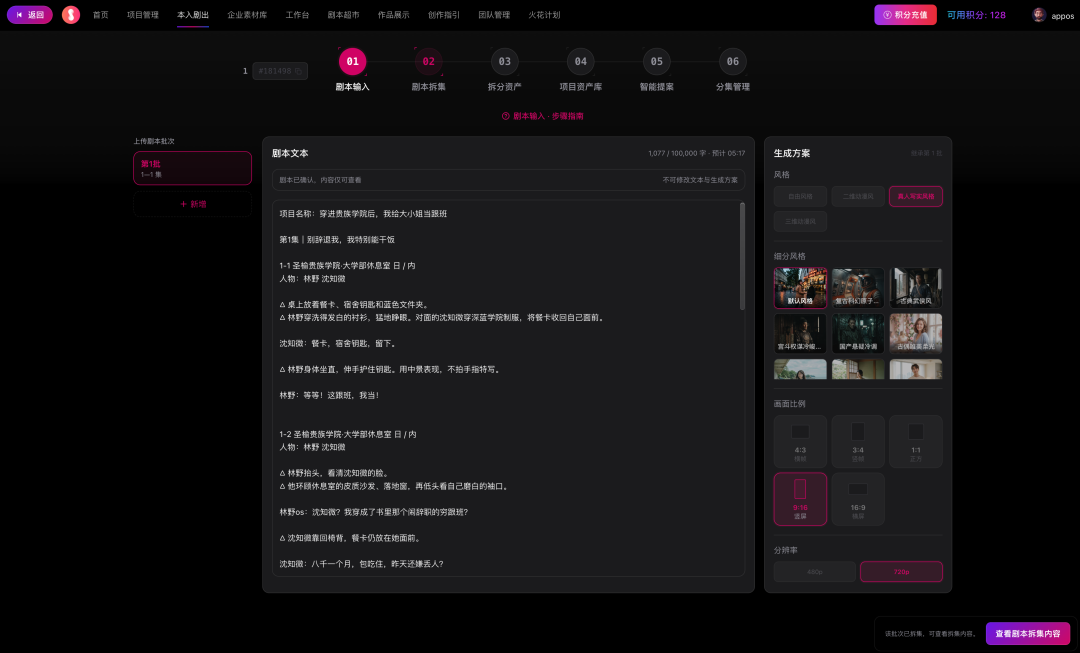Open the 剧本超市 nav item
The image size is (1080, 653).
343,14
